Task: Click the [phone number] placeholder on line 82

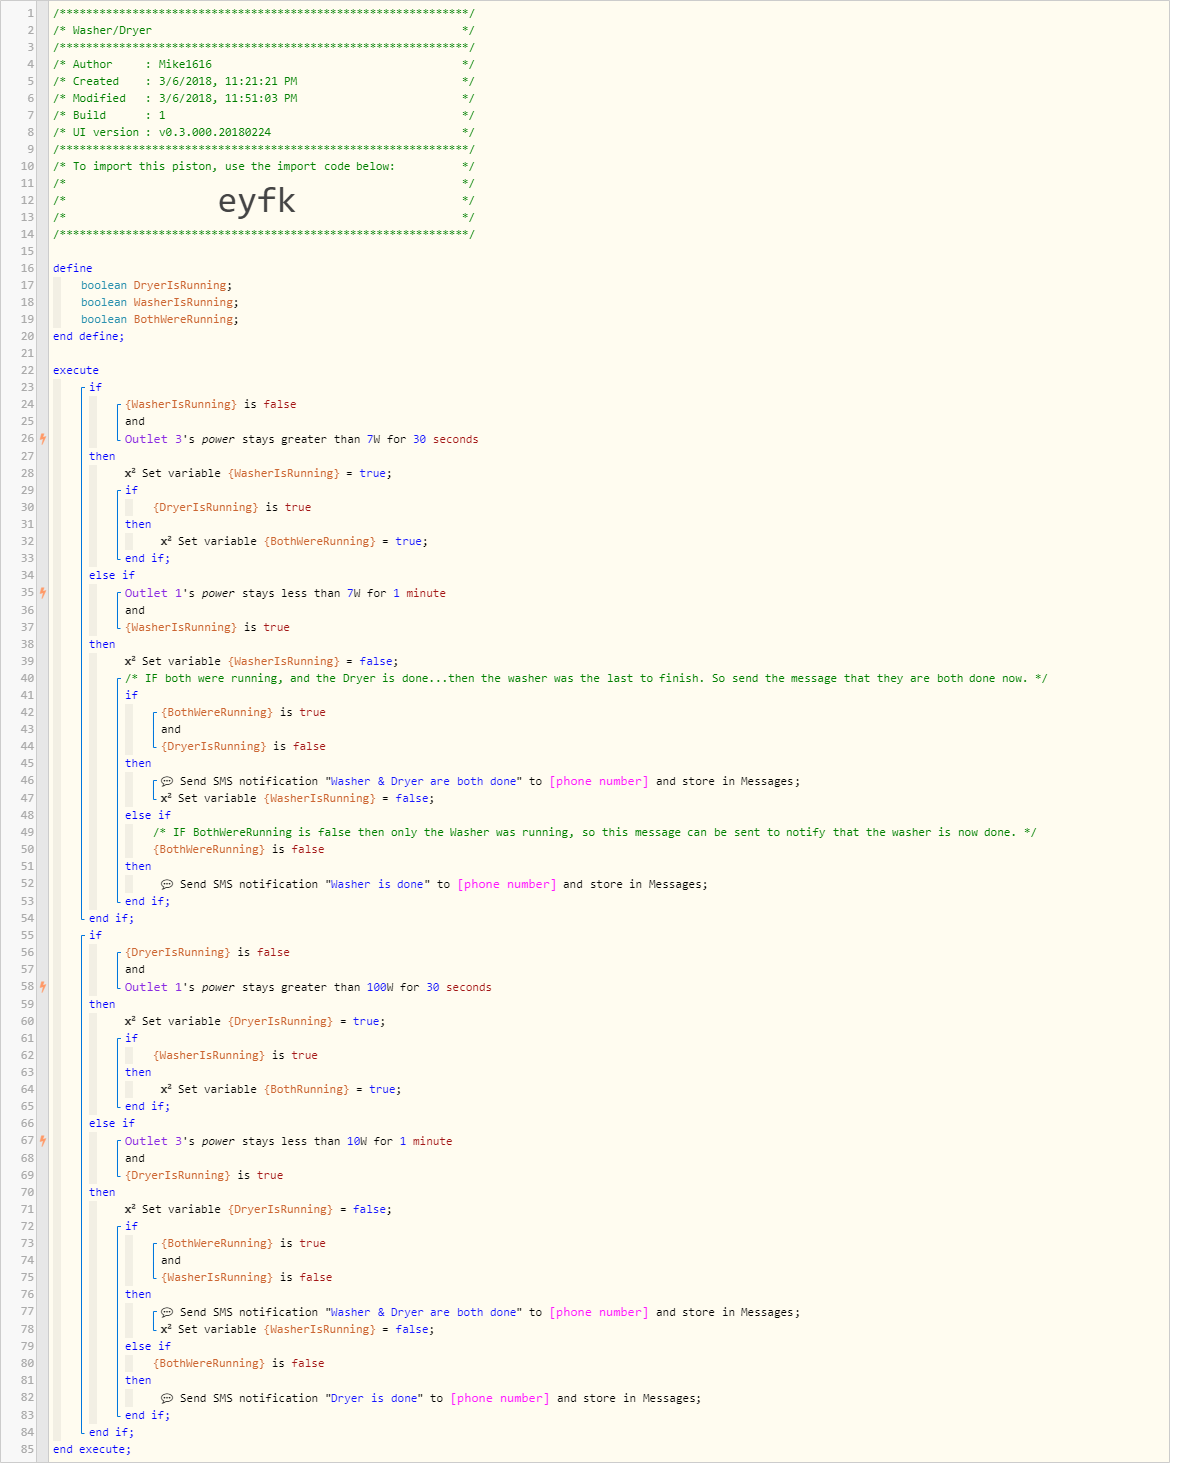Action: [x=500, y=1398]
